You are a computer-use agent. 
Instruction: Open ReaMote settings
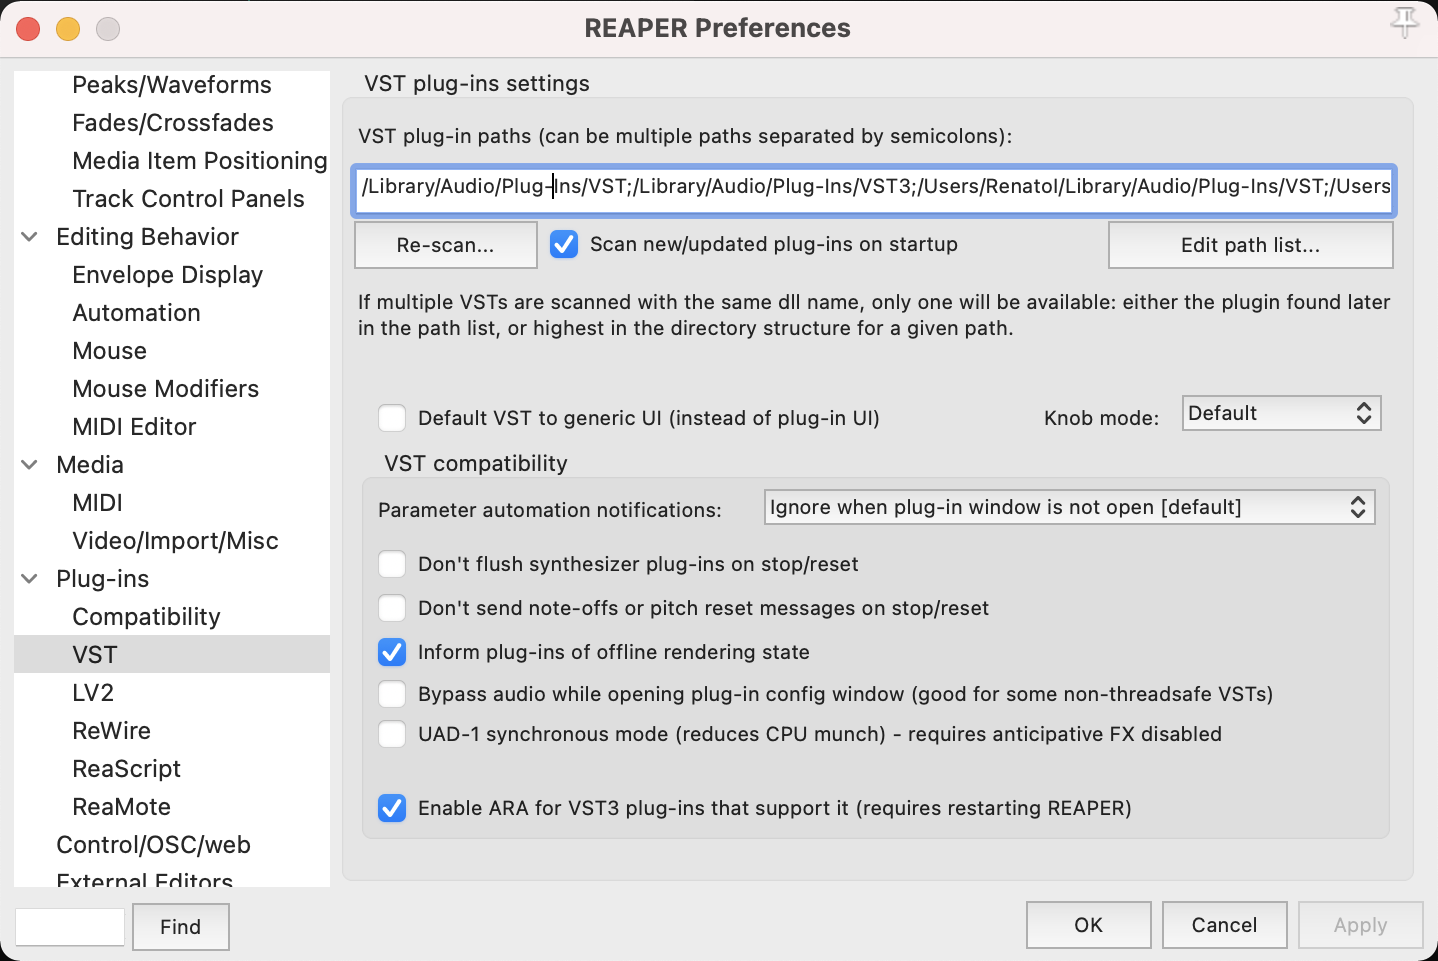pyautogui.click(x=122, y=807)
